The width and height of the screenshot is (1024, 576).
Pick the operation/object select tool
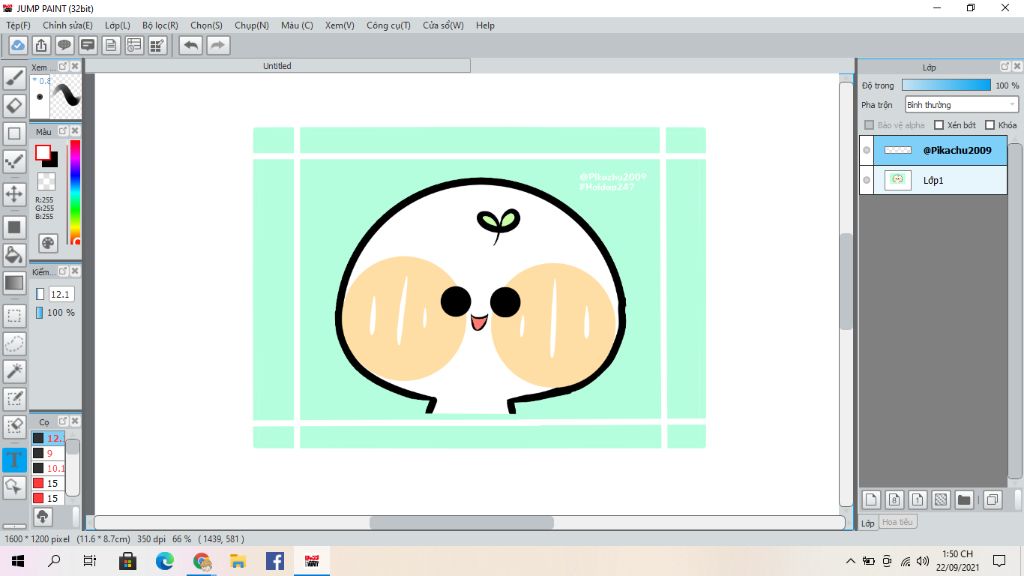[x=14, y=487]
